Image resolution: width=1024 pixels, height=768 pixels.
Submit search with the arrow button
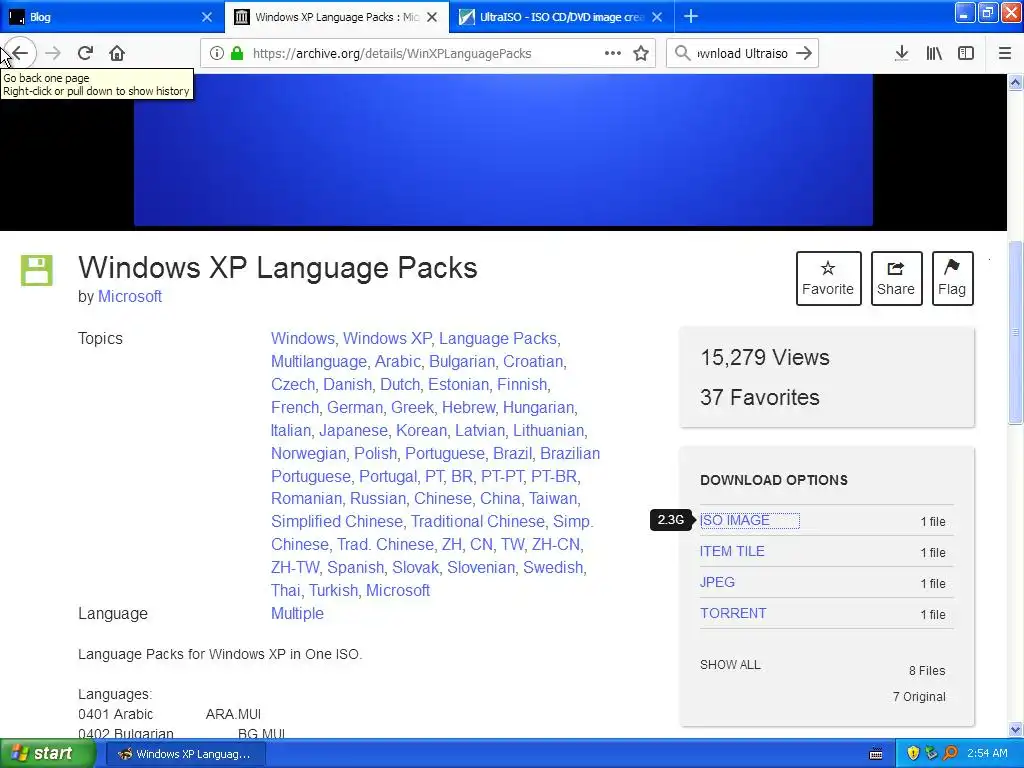pos(804,53)
